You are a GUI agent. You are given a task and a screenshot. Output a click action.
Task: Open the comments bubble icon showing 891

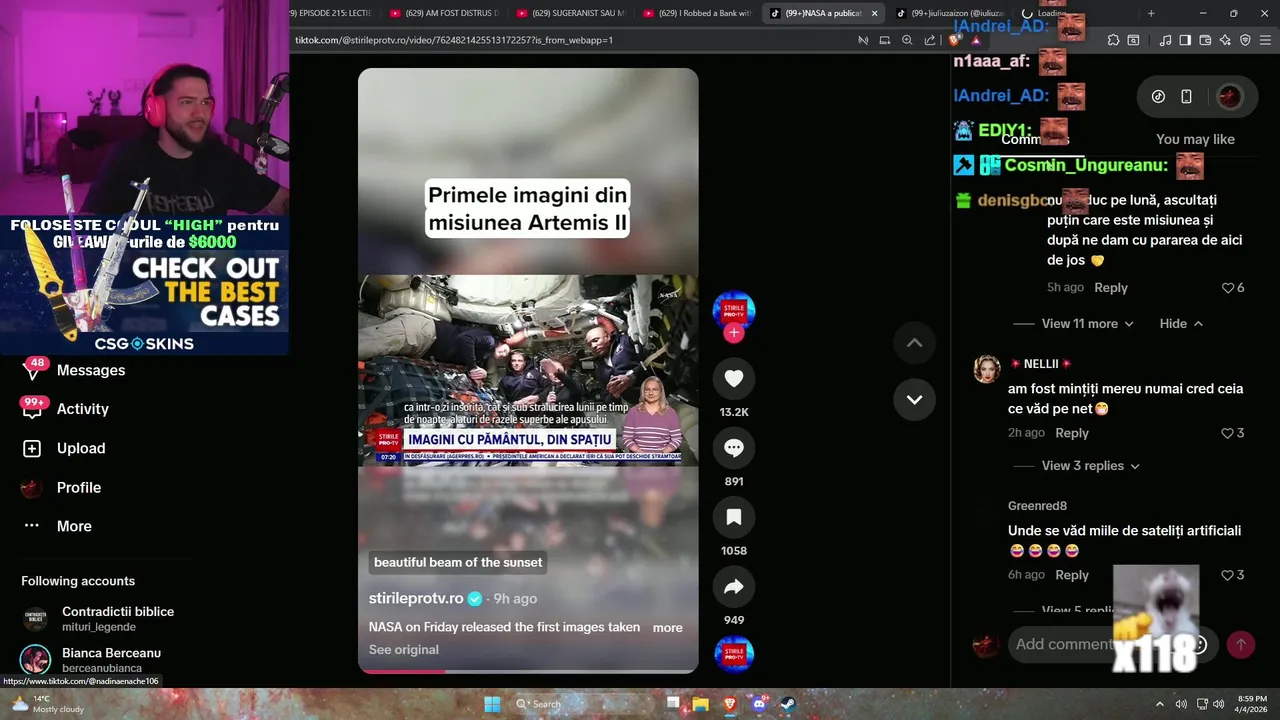(734, 448)
